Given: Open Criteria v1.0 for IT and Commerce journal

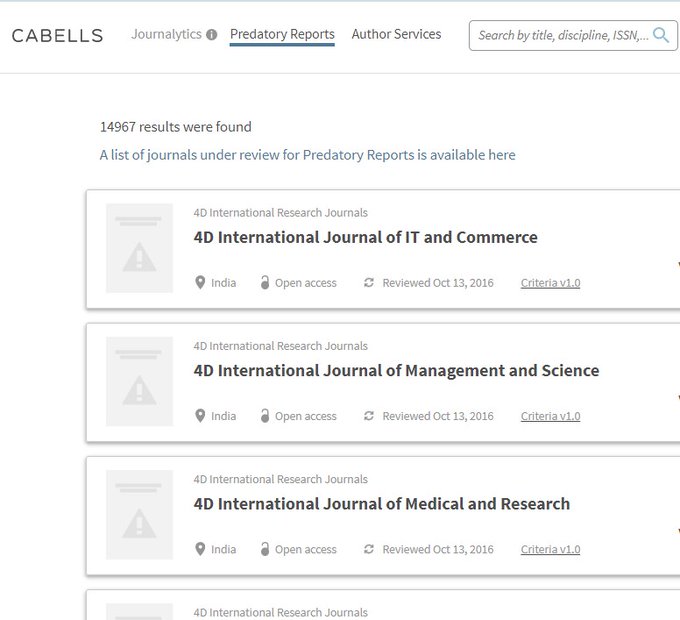Looking at the screenshot, I should pos(550,283).
